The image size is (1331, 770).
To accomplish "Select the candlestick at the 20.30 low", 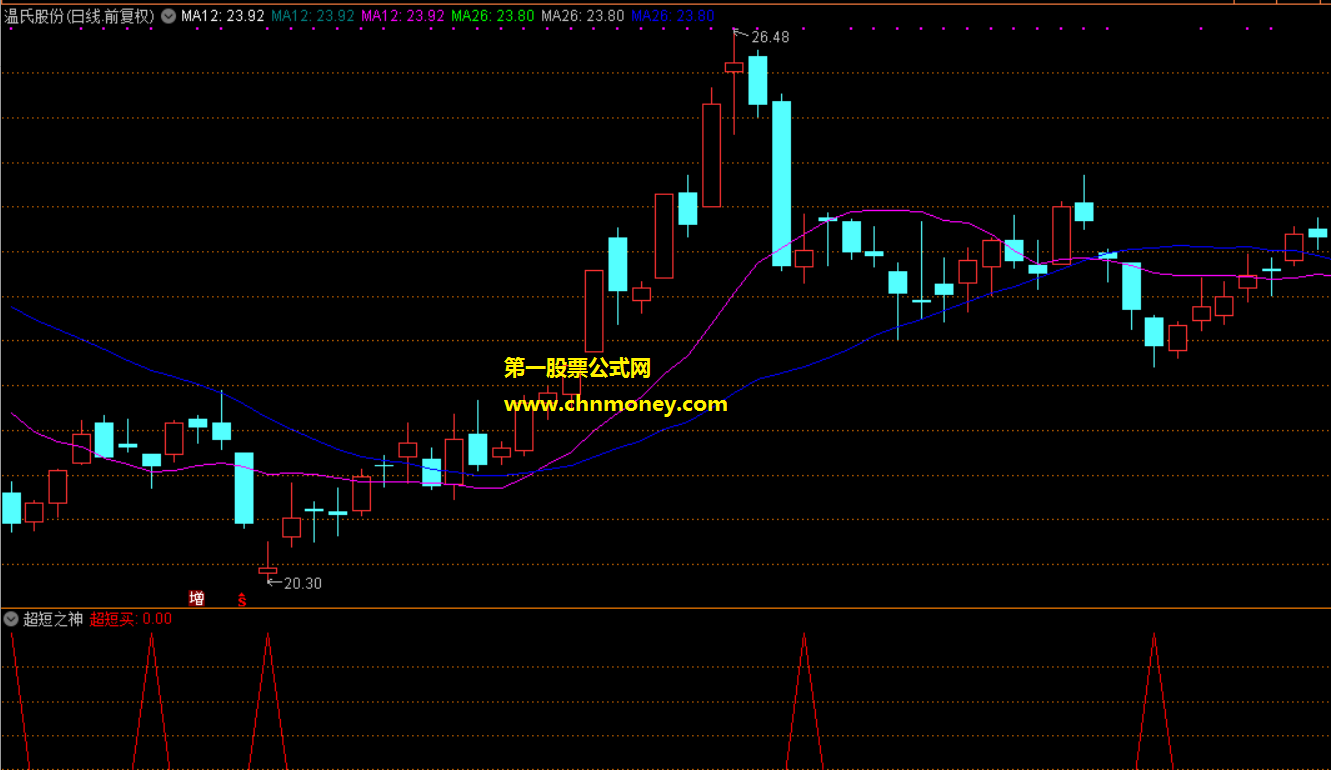I will tap(268, 570).
